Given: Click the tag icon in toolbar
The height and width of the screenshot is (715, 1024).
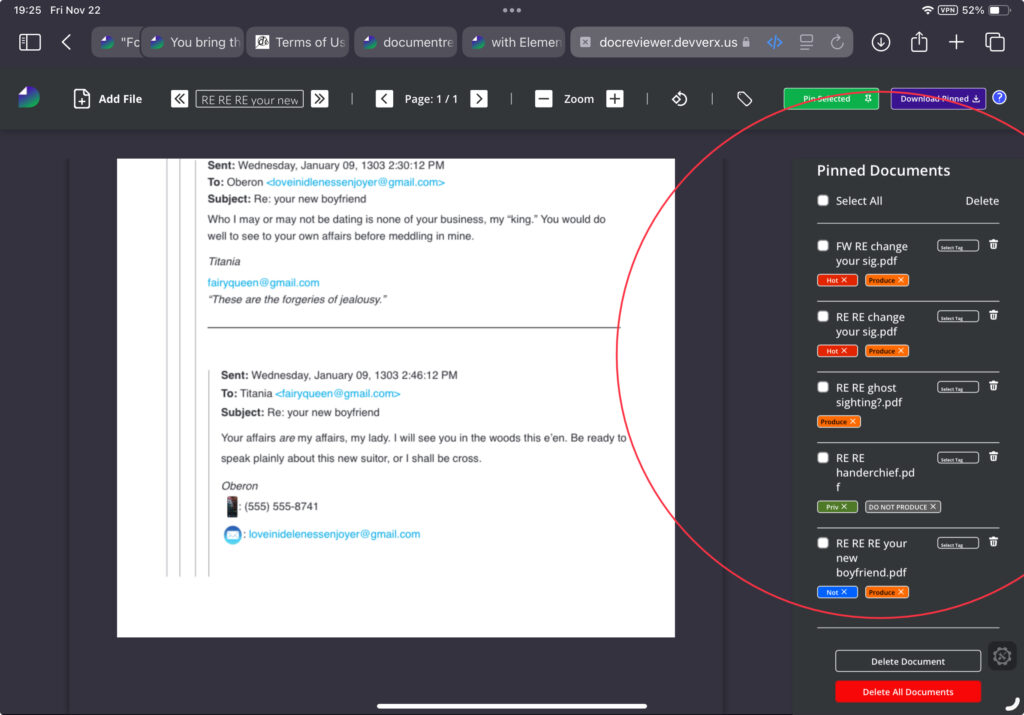Looking at the screenshot, I should click(744, 99).
